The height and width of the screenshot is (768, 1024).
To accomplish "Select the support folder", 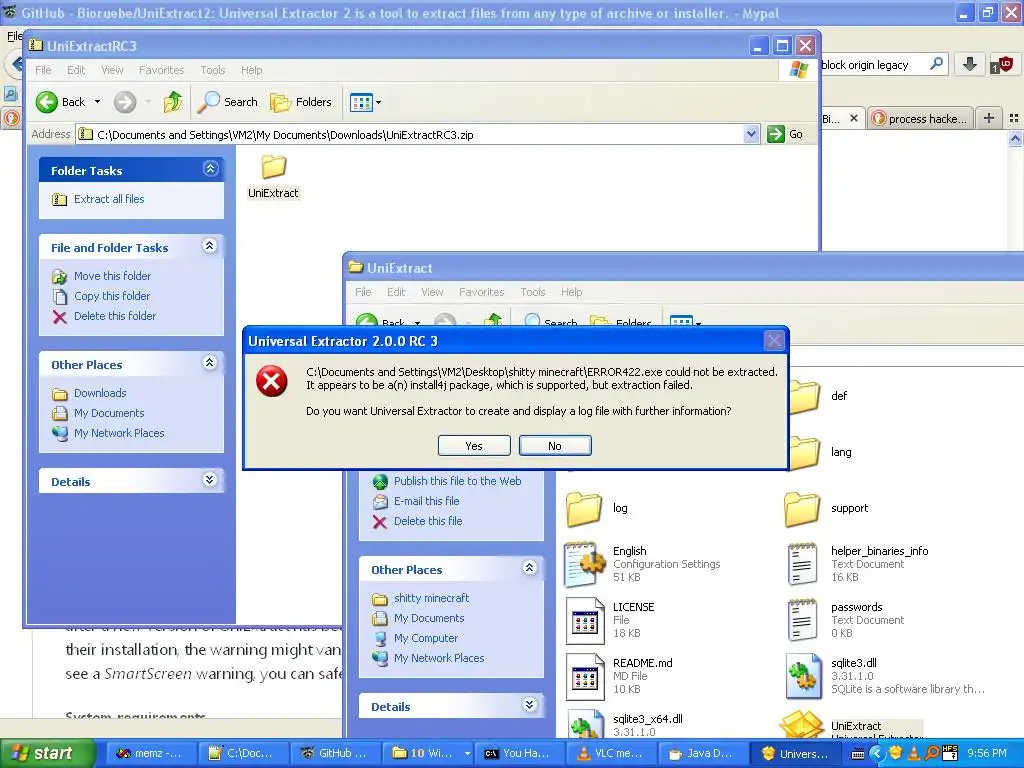I will 826,508.
